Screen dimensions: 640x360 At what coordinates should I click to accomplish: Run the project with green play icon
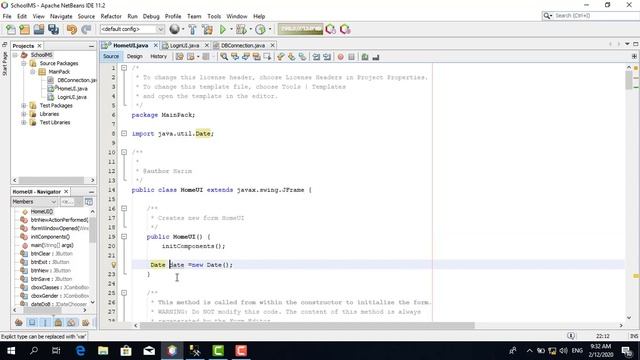click(223, 29)
